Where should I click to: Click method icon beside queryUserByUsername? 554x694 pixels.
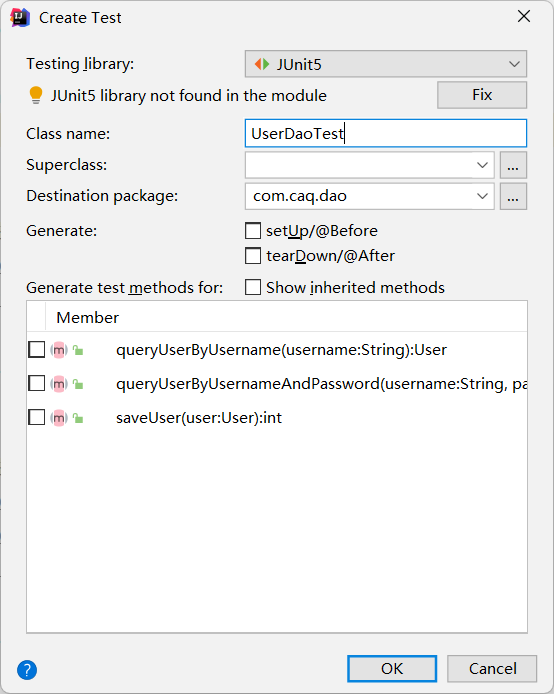point(59,350)
